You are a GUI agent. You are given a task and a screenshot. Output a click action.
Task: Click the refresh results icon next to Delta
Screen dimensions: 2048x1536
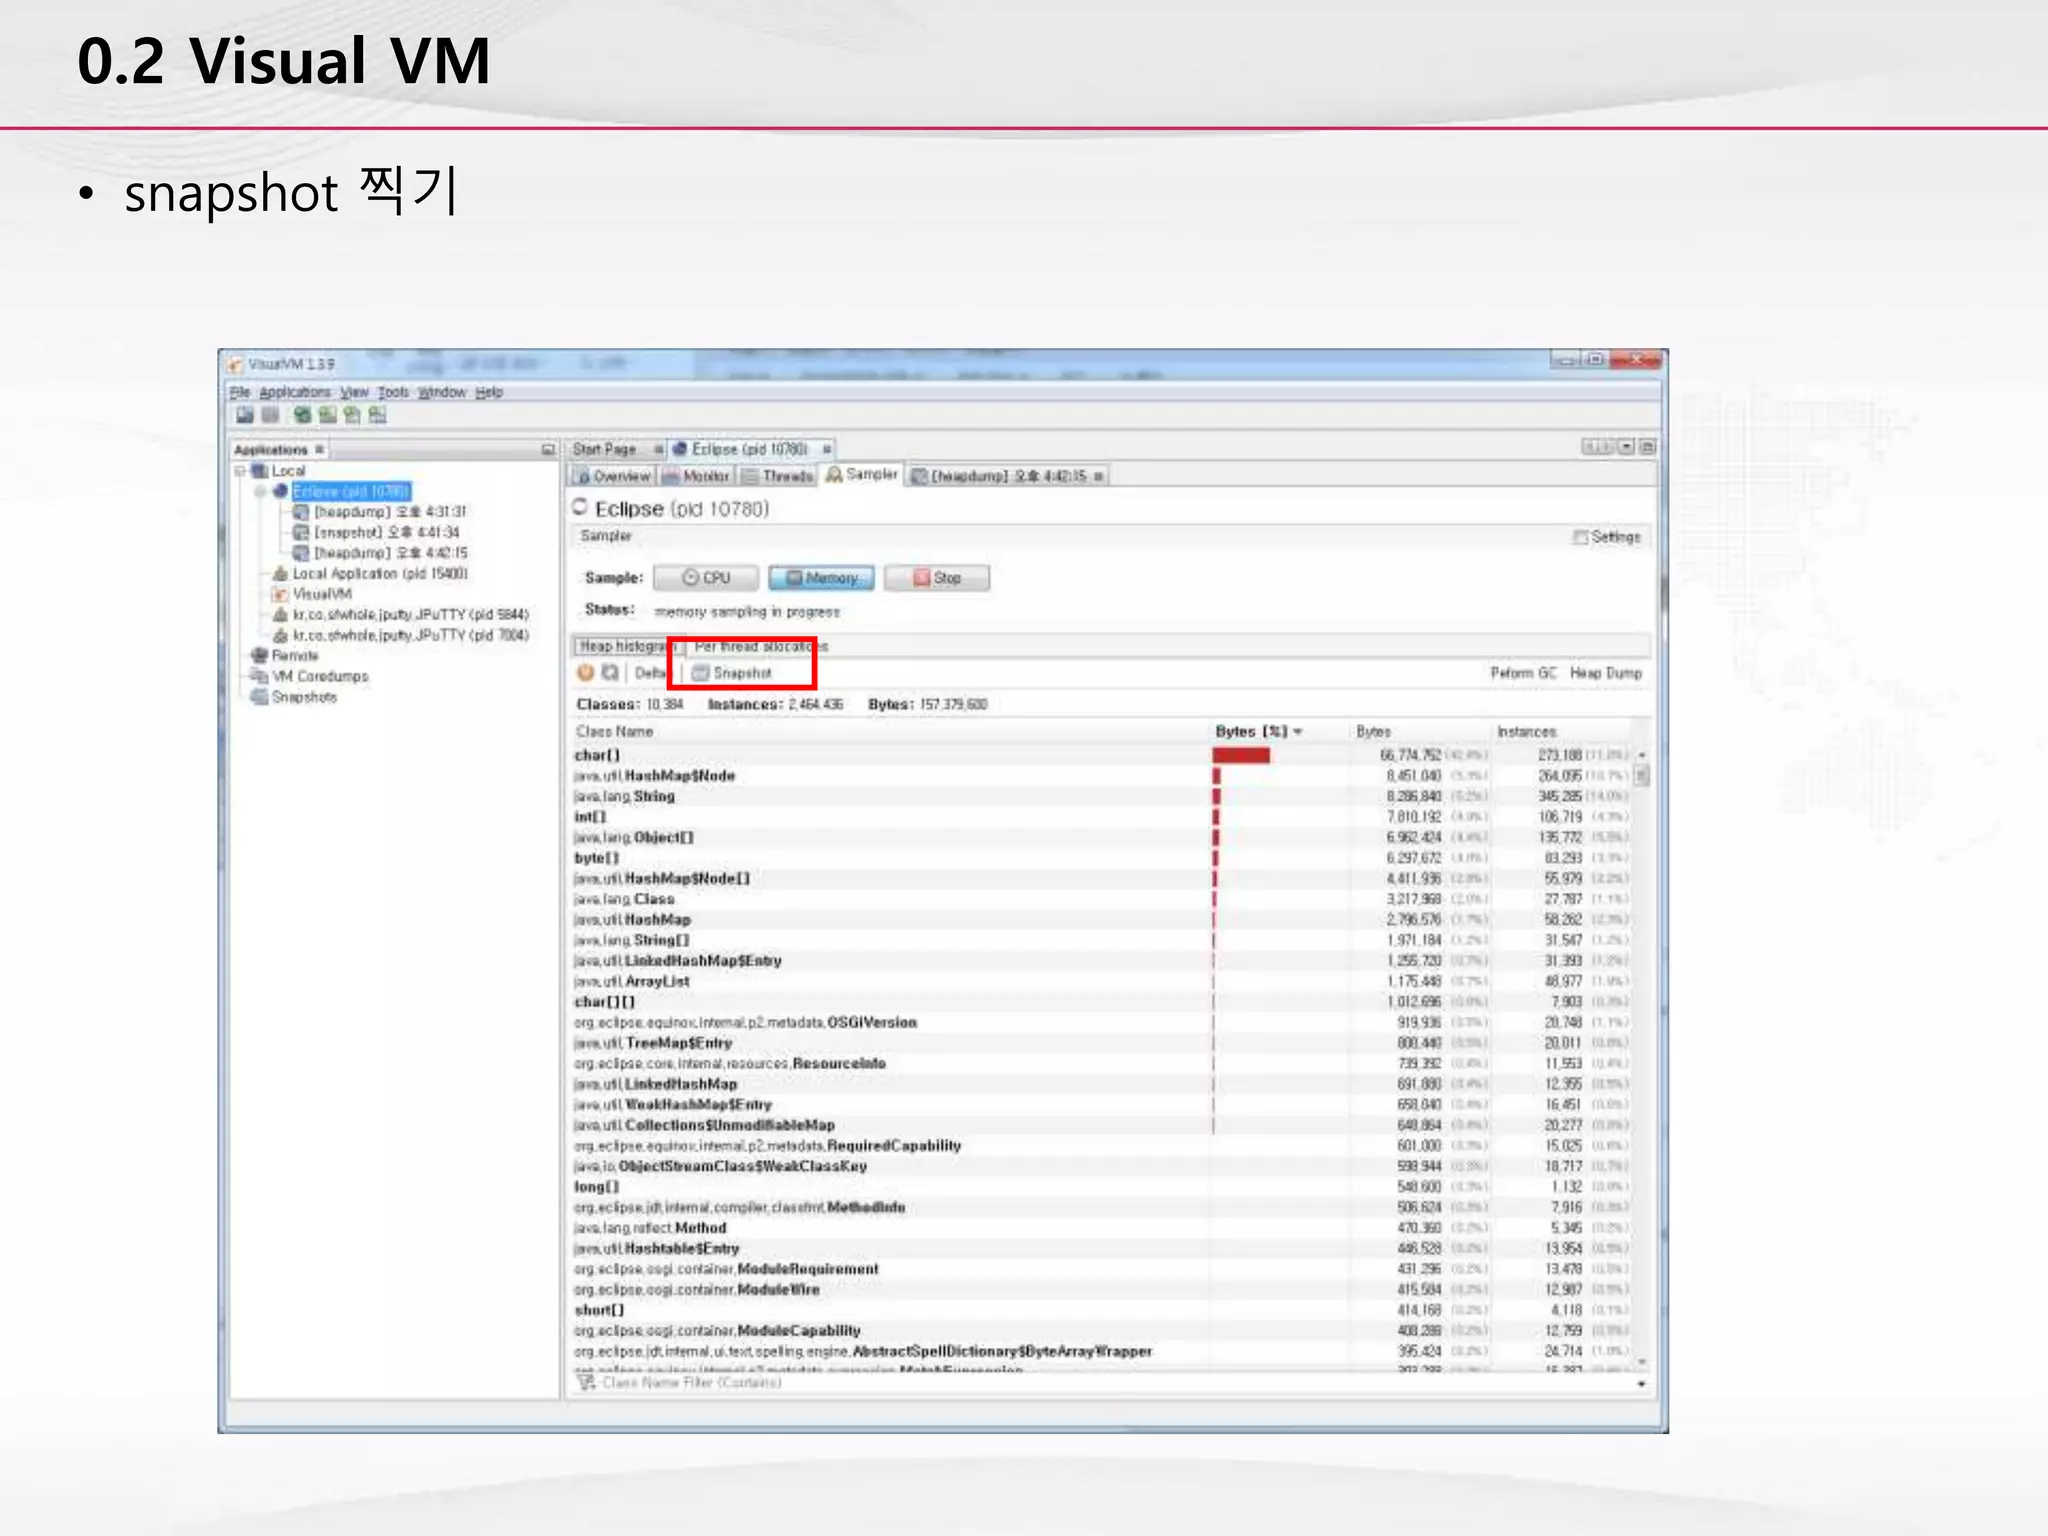[610, 673]
